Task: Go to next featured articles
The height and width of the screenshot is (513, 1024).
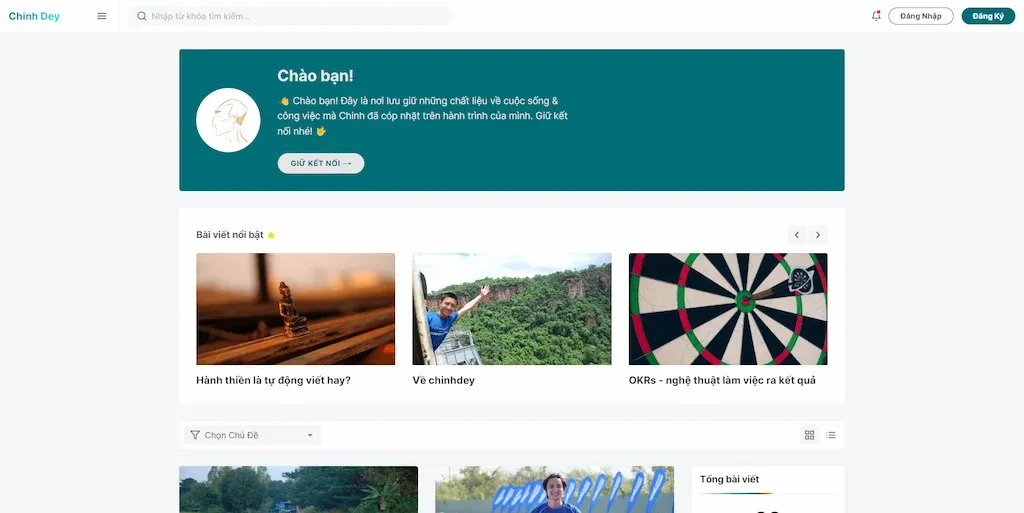Action: tap(818, 235)
